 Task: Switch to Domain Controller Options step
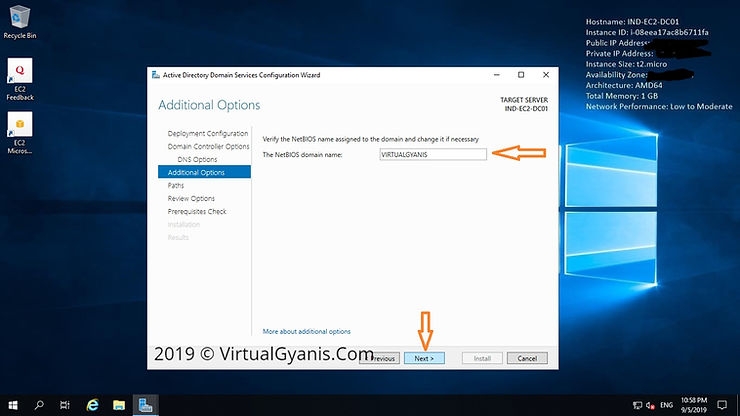(x=208, y=146)
